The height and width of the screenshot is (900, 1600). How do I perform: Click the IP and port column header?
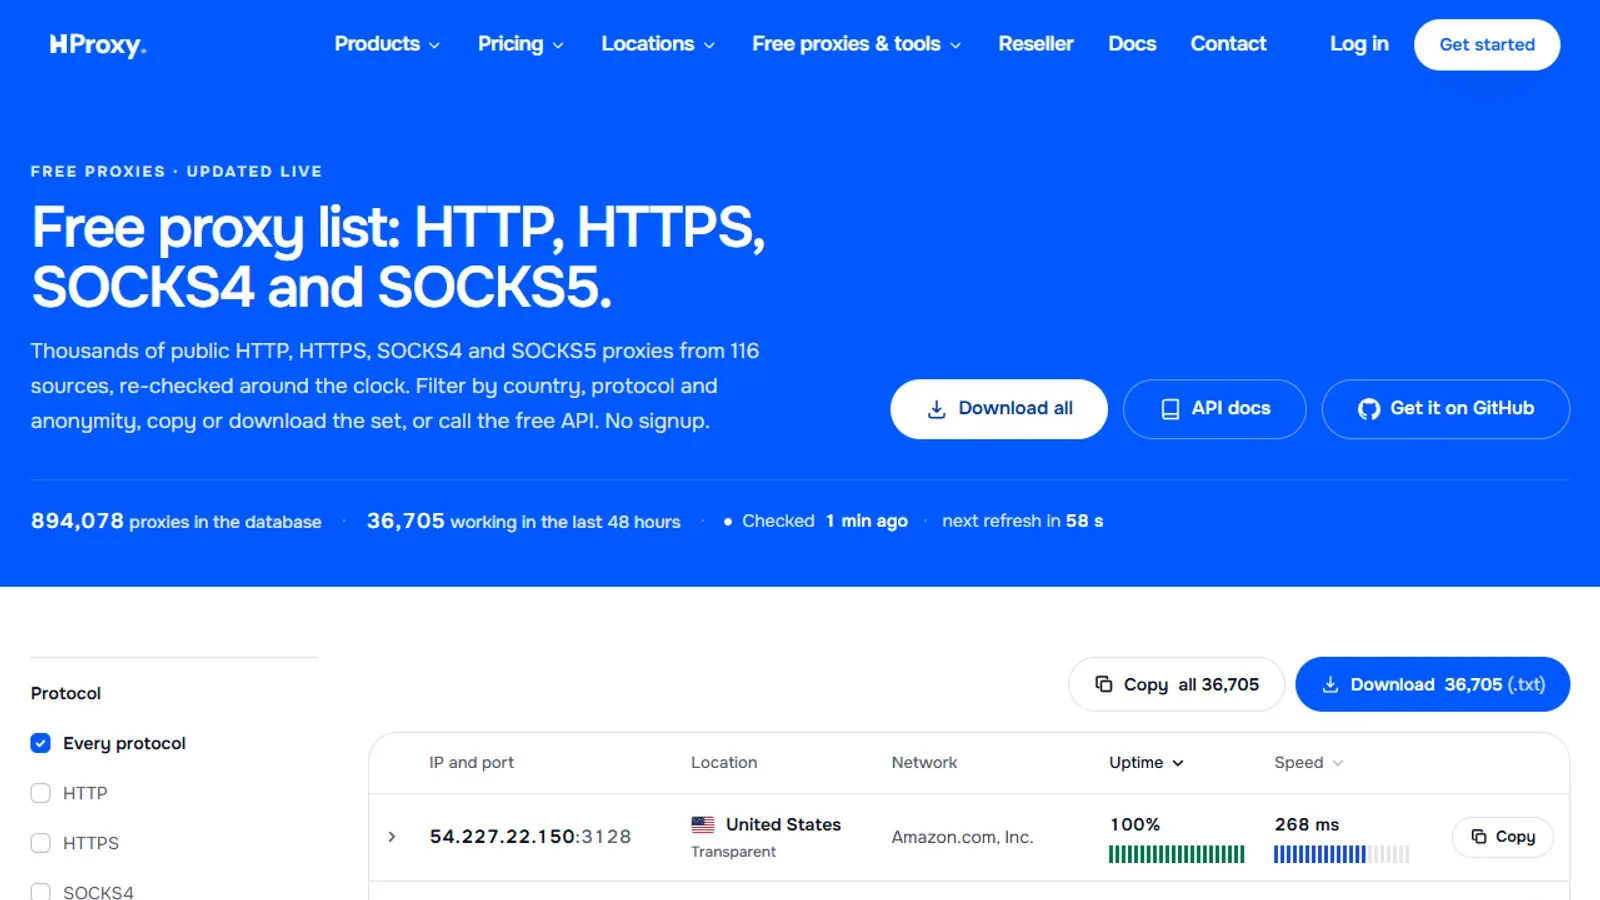471,763
